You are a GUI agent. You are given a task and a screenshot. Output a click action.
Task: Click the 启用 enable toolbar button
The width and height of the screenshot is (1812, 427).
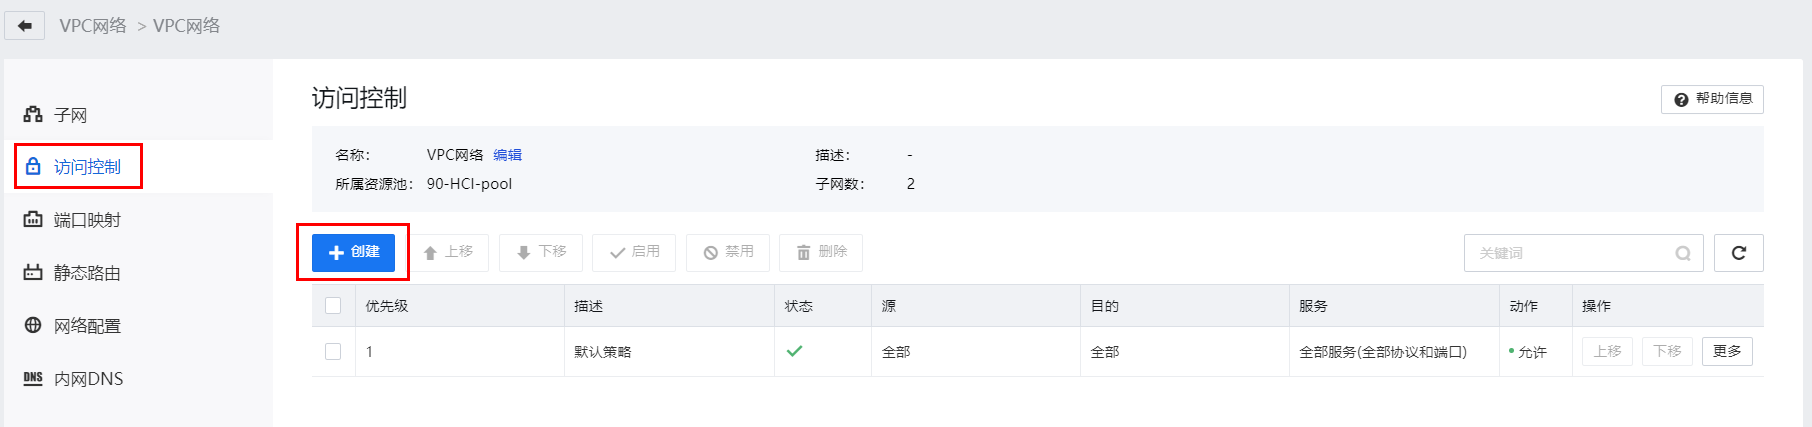[634, 252]
